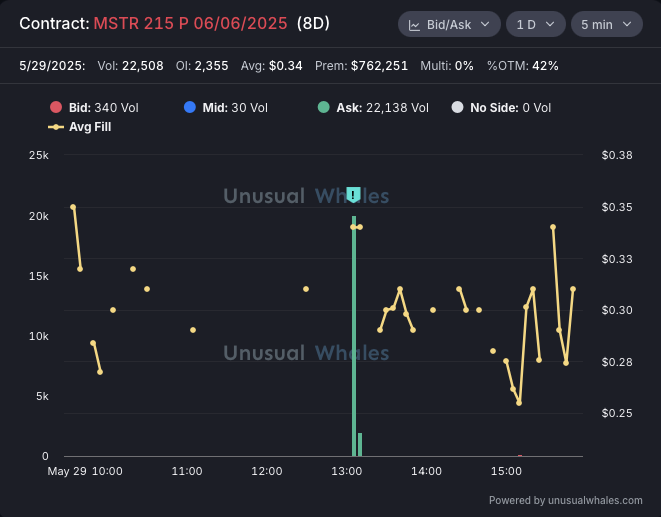Click the (8D) days-to-expiry label
This screenshot has width=661, height=517.
click(313, 24)
